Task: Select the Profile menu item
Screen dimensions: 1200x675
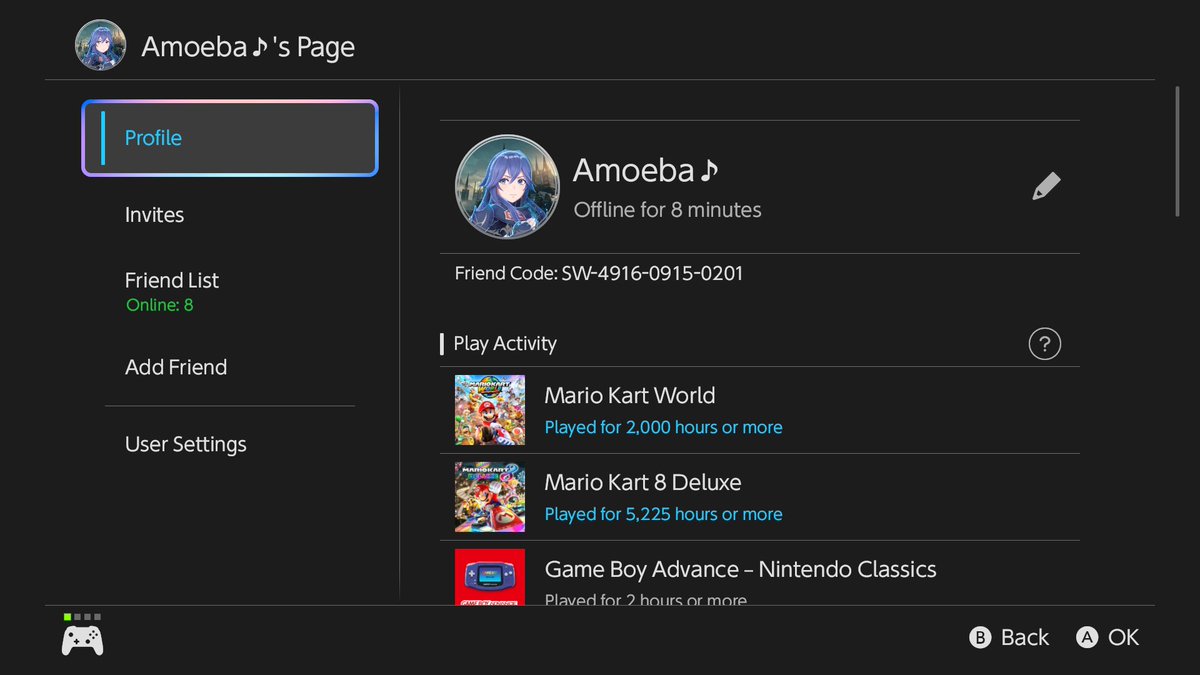Action: click(230, 138)
